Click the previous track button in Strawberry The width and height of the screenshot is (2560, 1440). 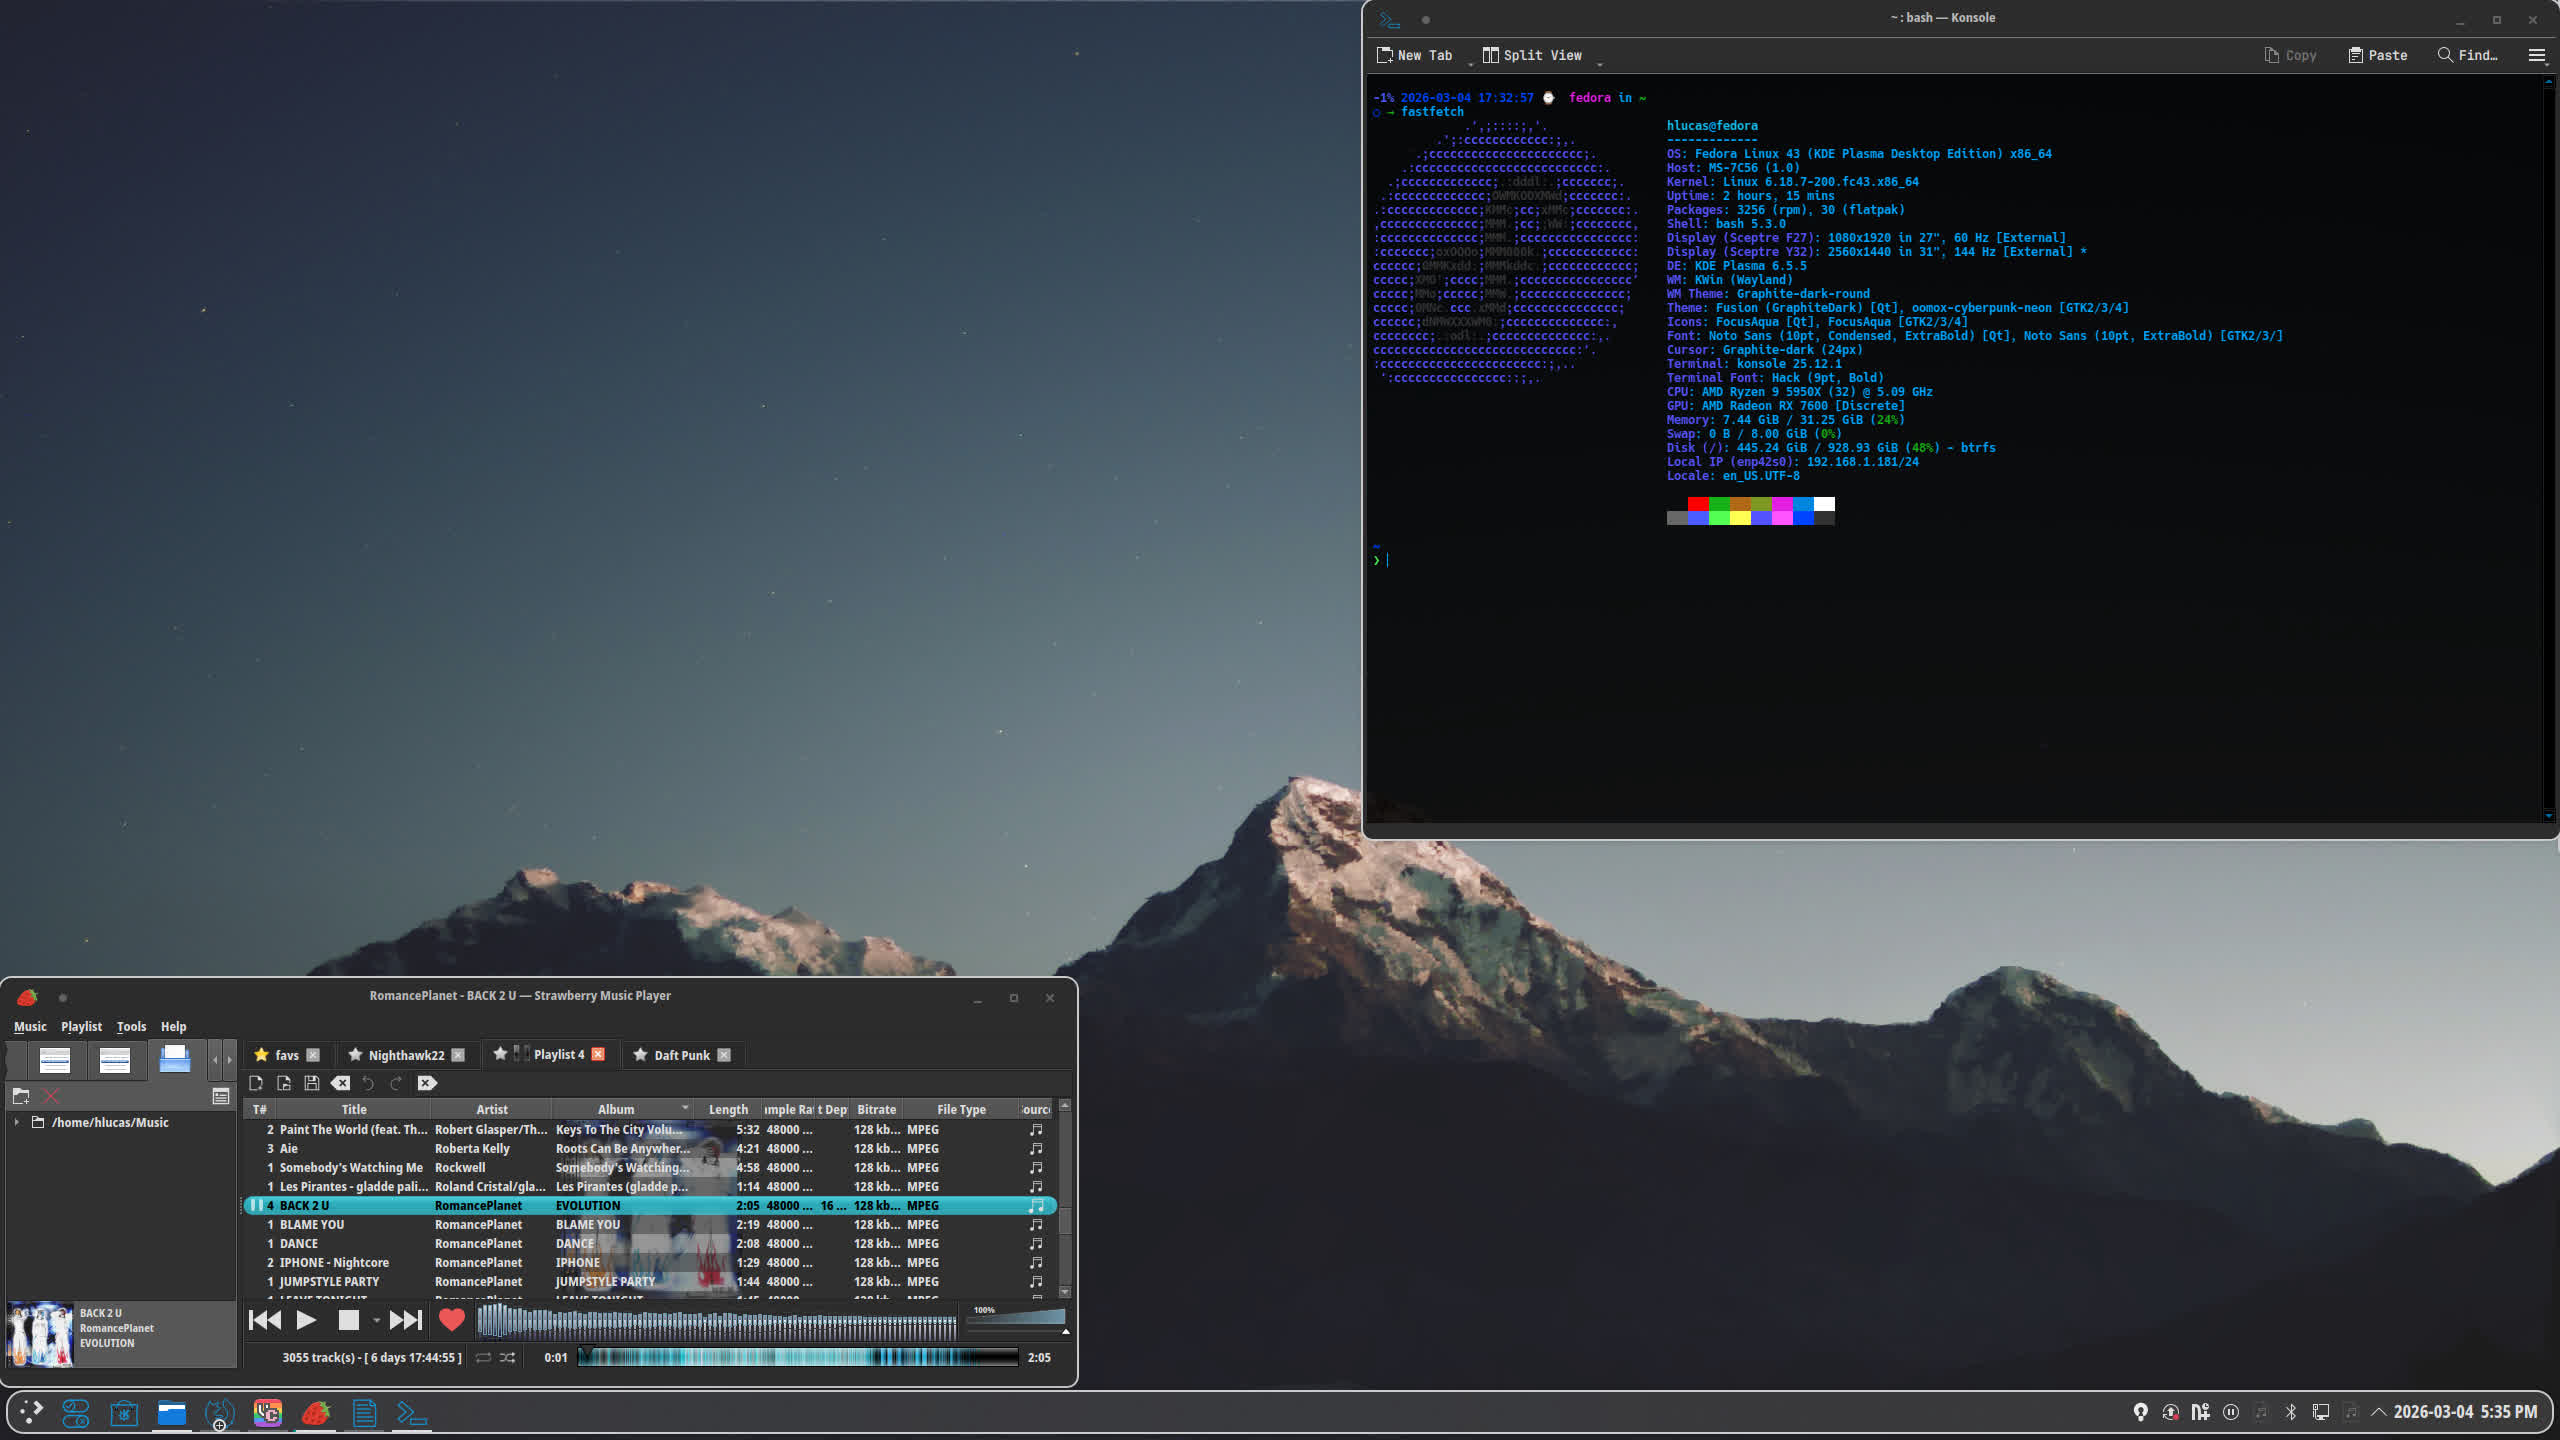coord(265,1320)
